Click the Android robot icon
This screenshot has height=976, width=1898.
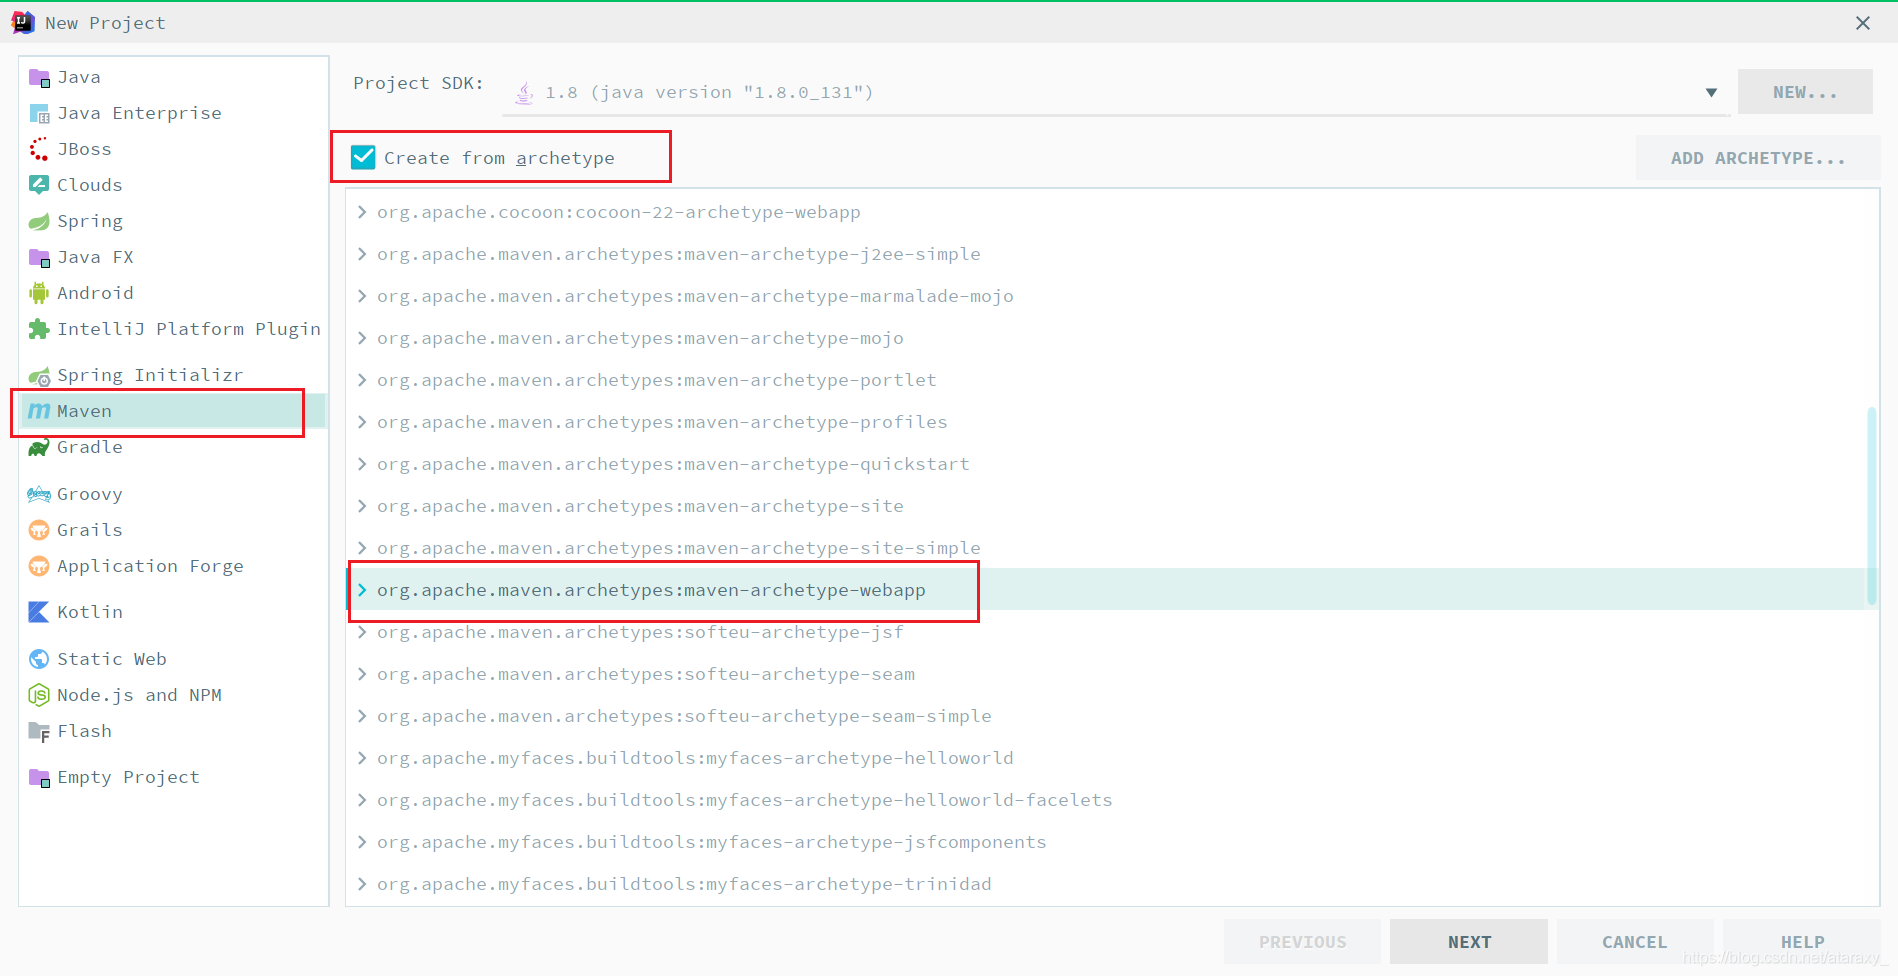[x=39, y=293]
